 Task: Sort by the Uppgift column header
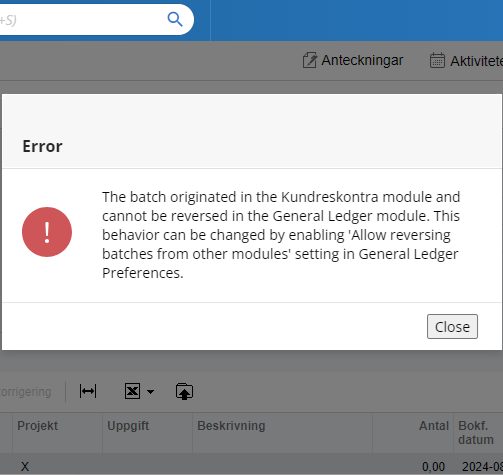[128, 426]
